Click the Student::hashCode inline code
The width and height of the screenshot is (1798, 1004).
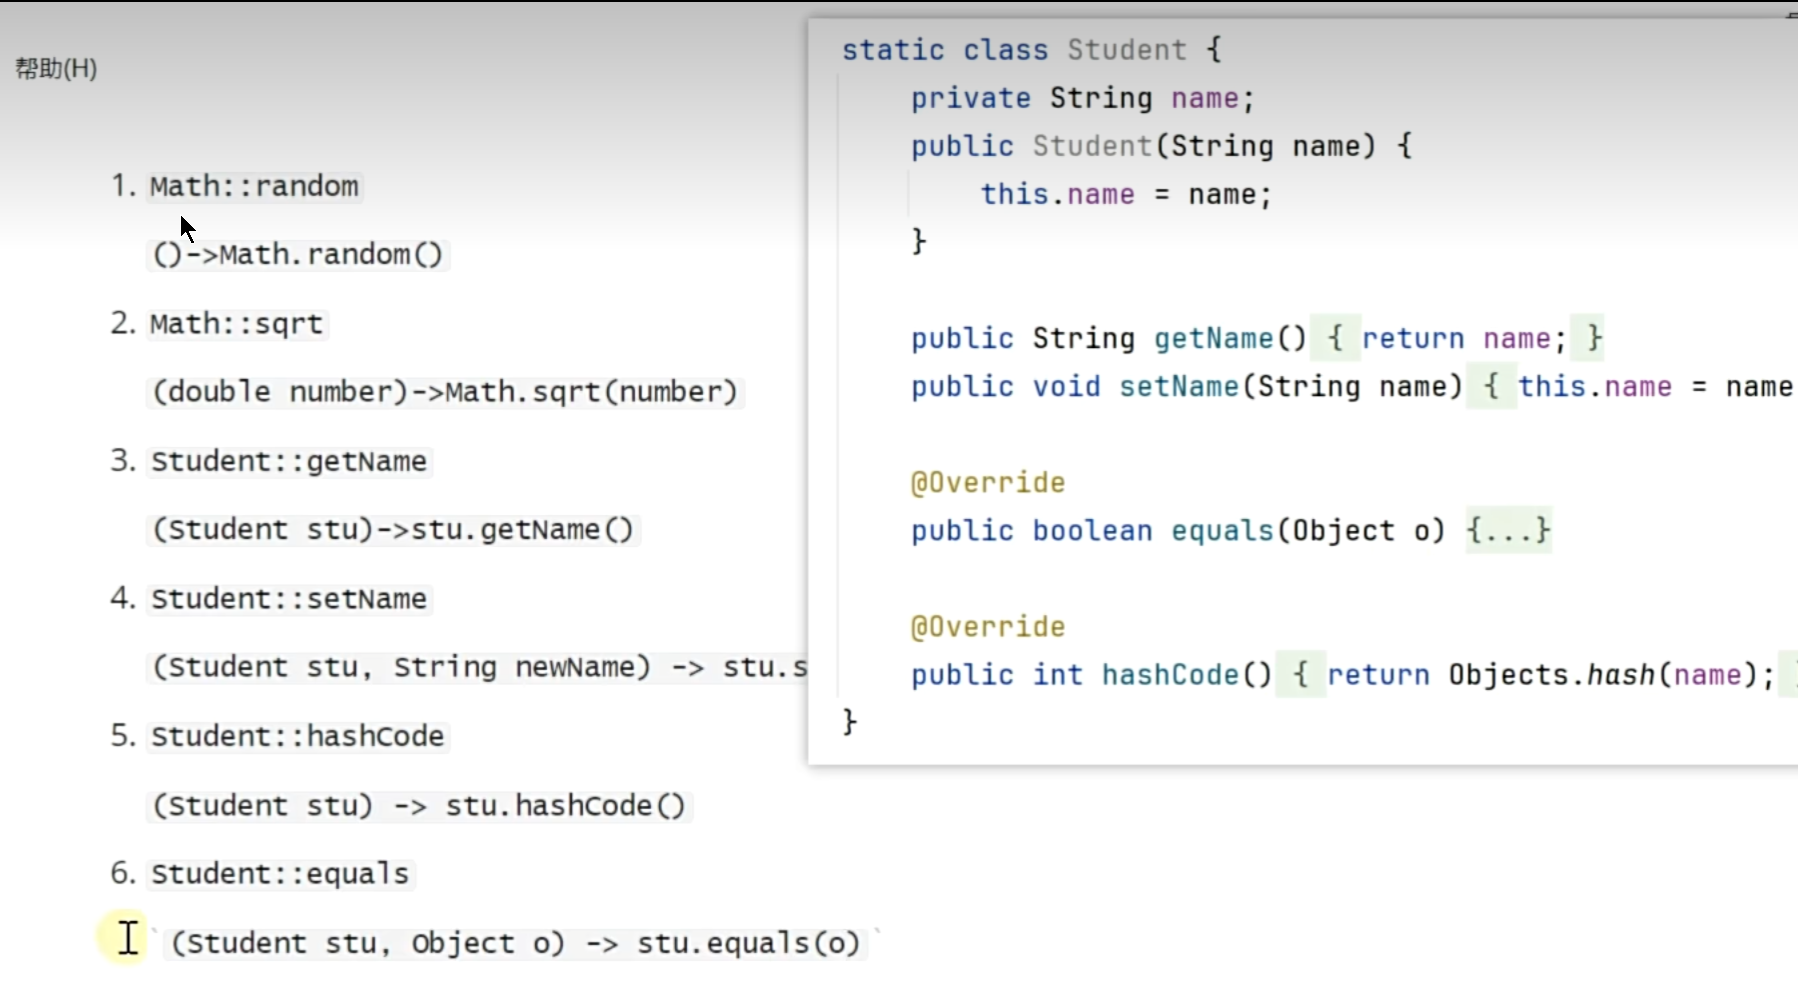click(297, 736)
